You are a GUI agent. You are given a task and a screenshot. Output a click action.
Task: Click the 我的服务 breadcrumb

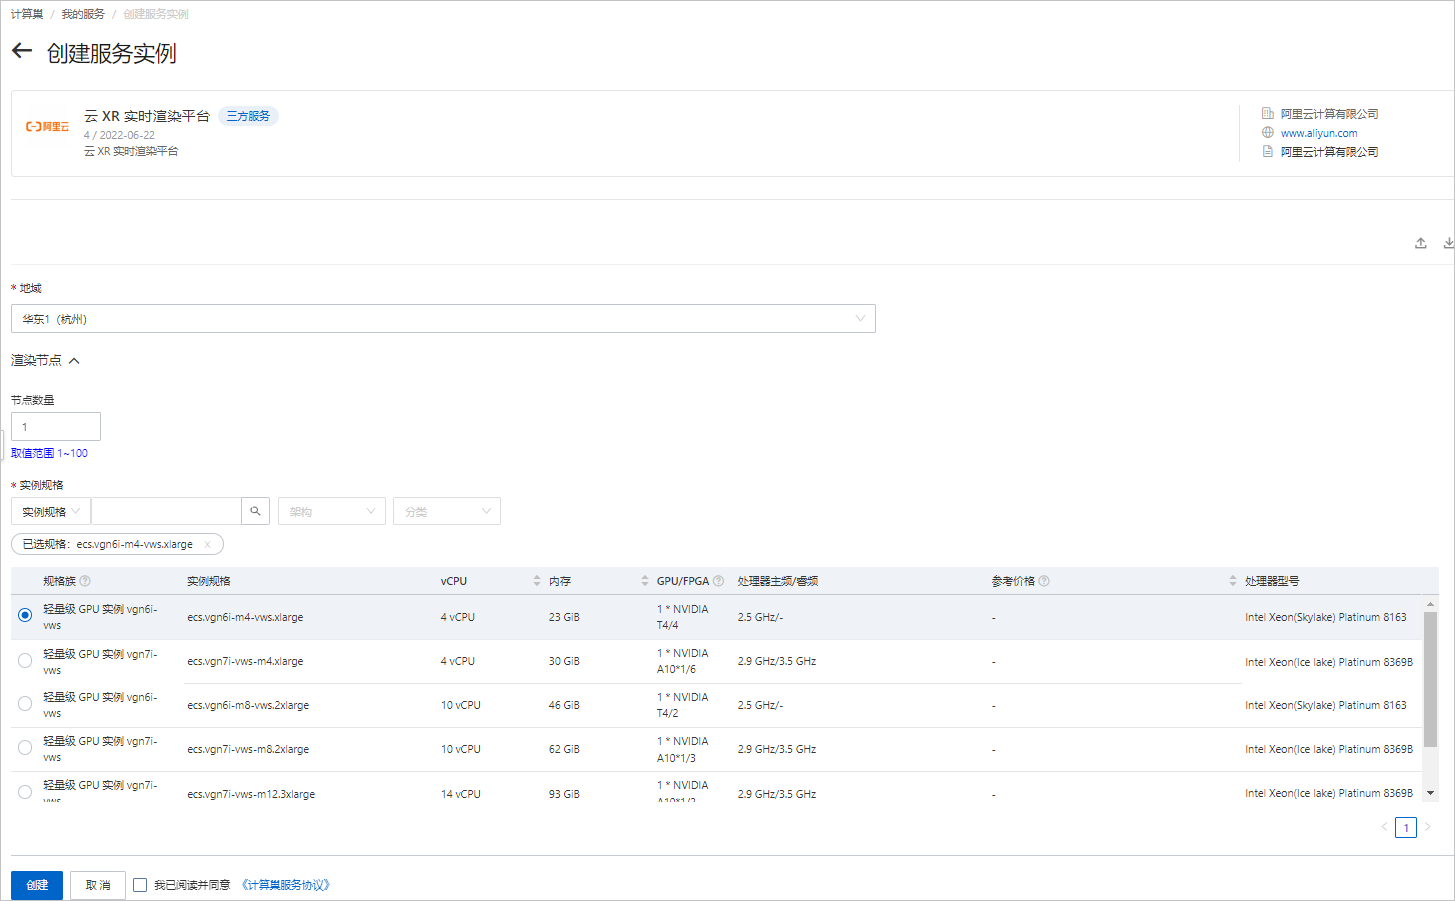click(x=83, y=14)
